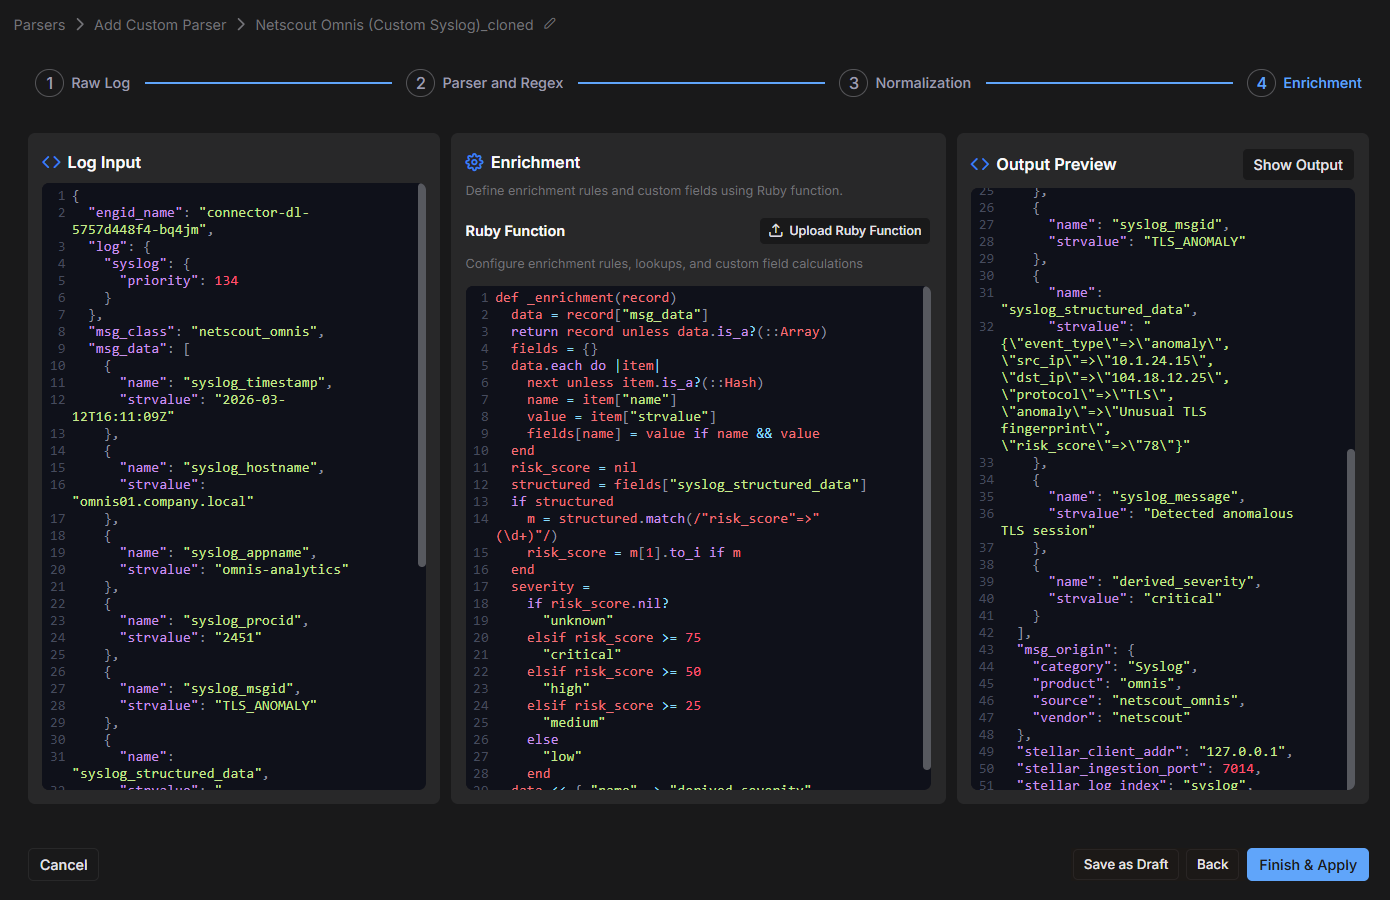Viewport: 1390px width, 900px height.
Task: Click the Log Input code brackets icon
Action: (x=51, y=162)
